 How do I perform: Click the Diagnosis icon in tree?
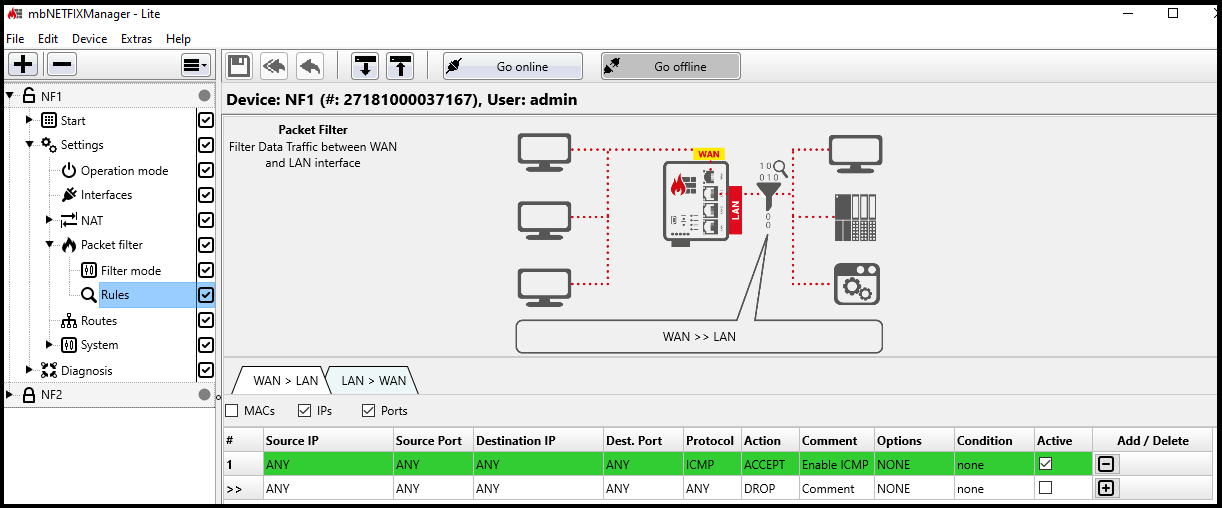point(49,370)
